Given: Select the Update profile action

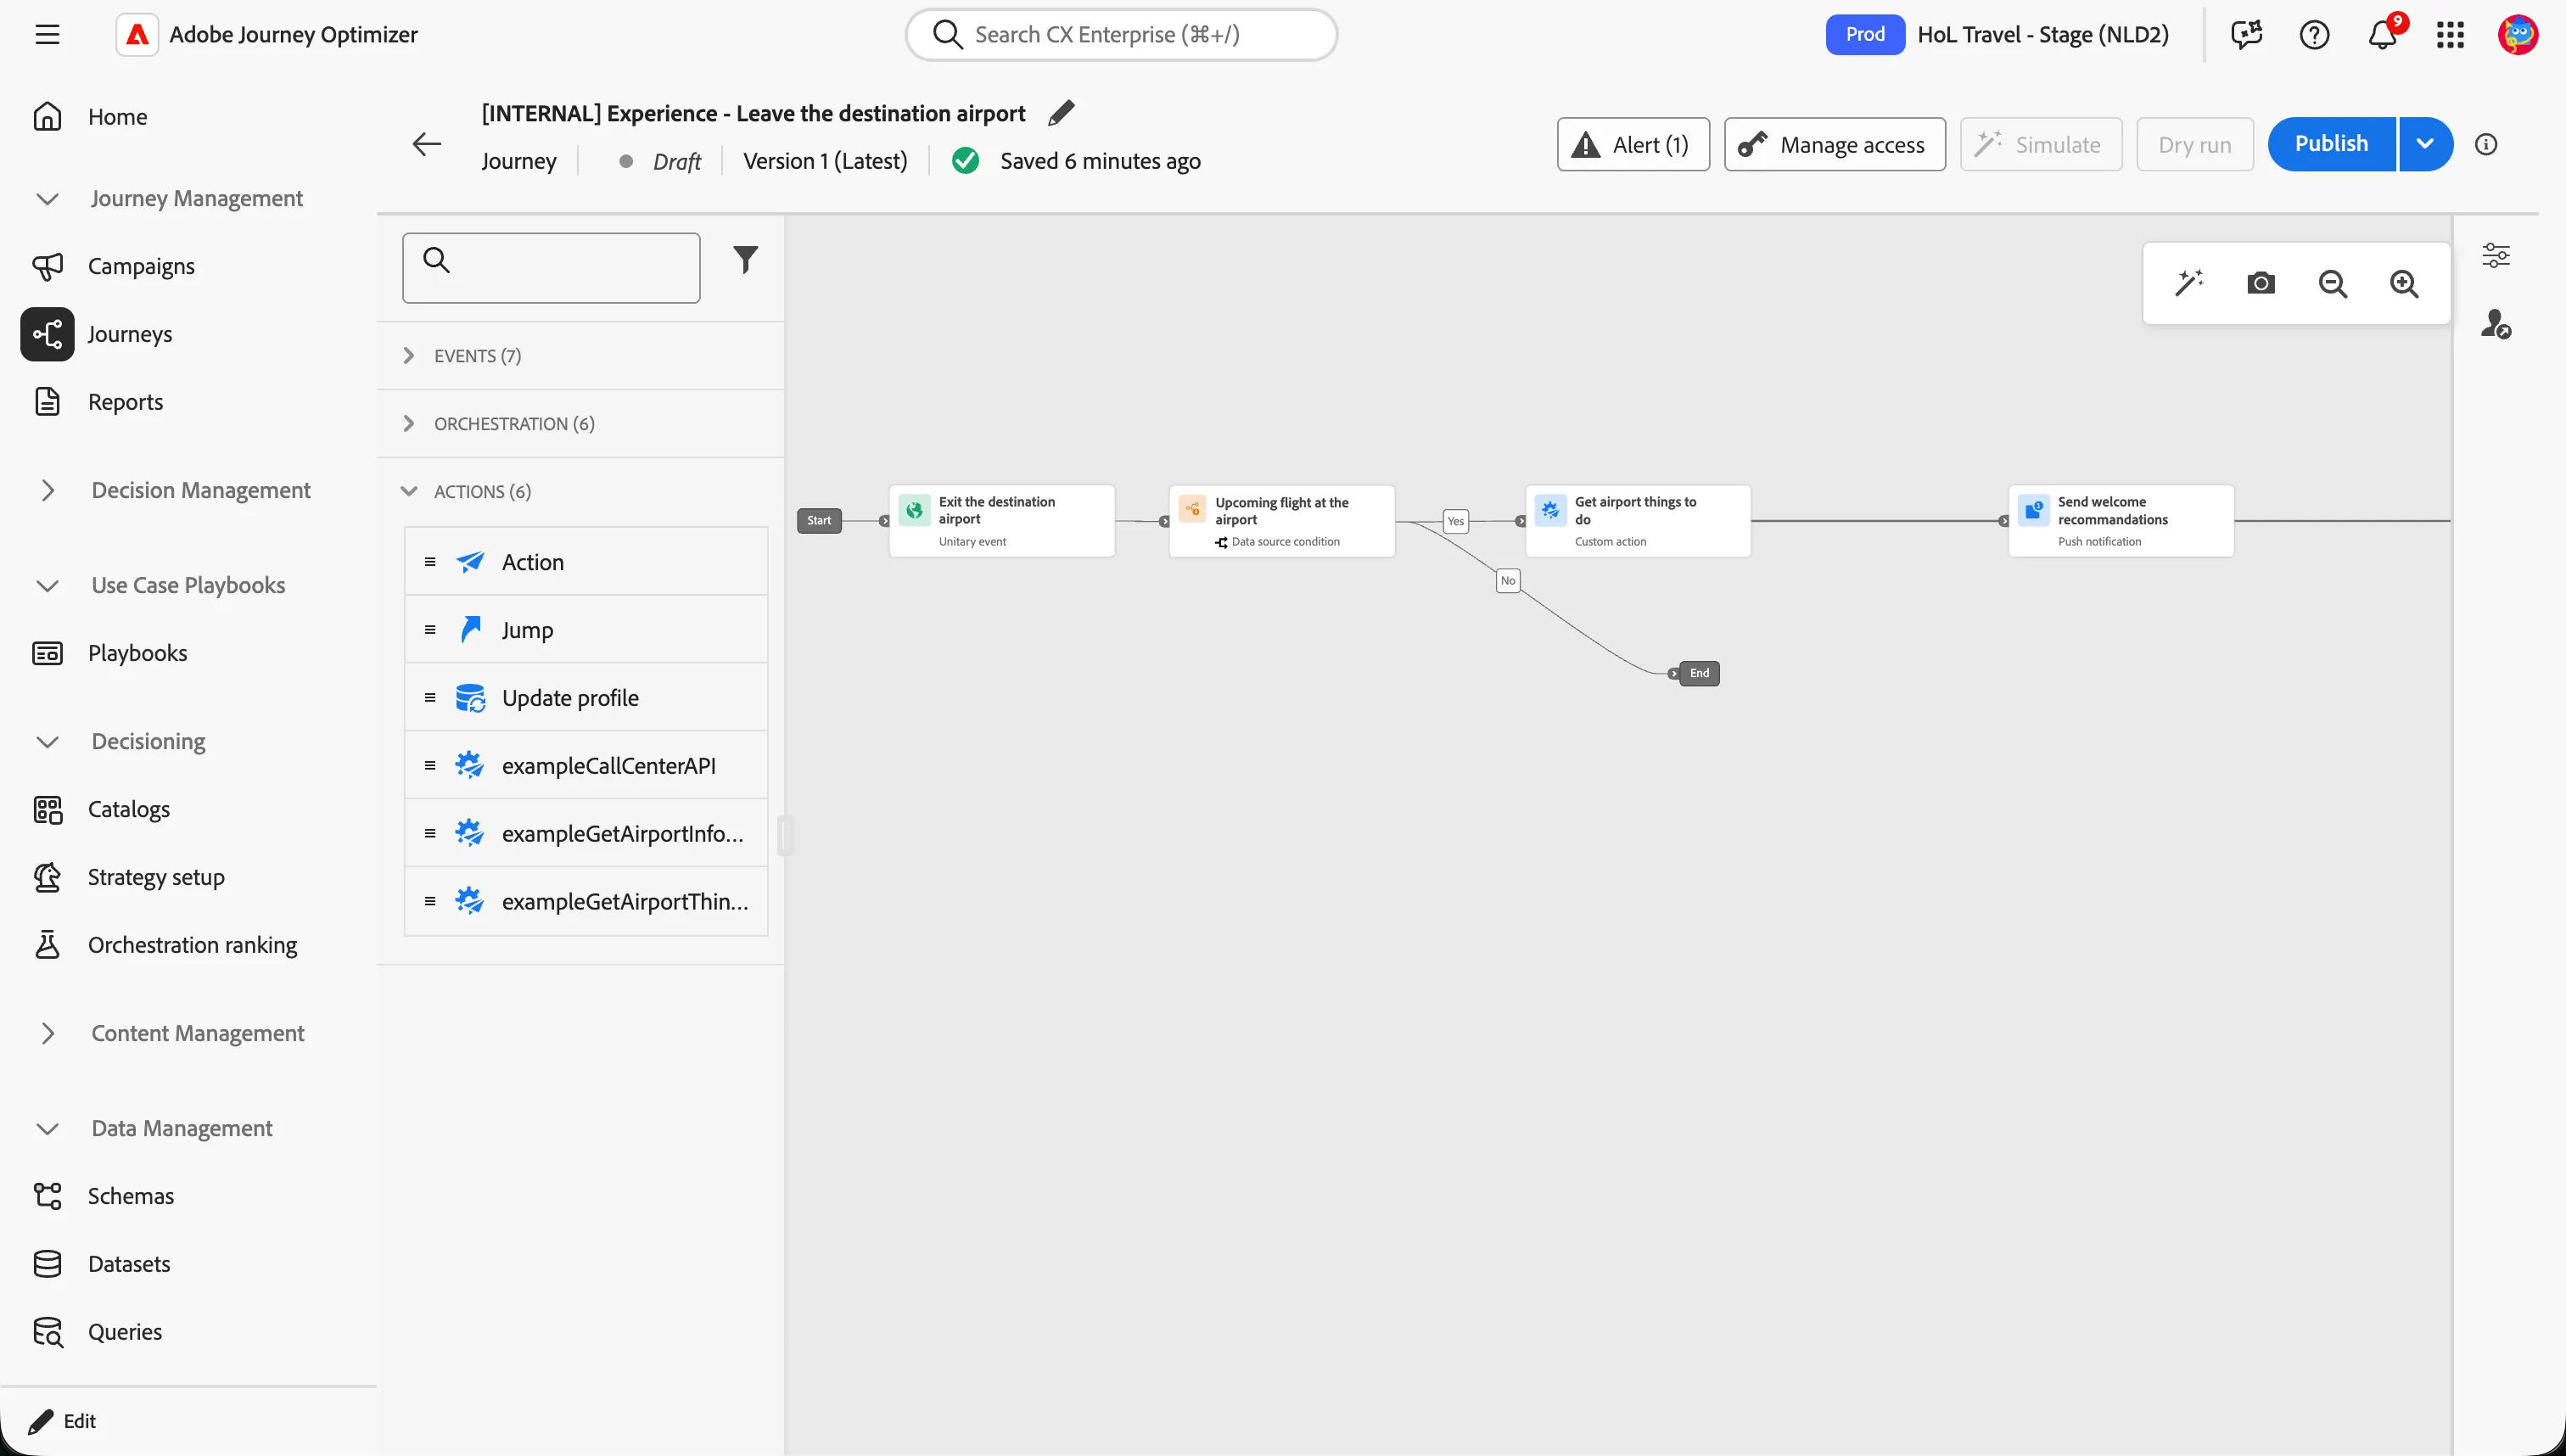Looking at the screenshot, I should click(586, 698).
